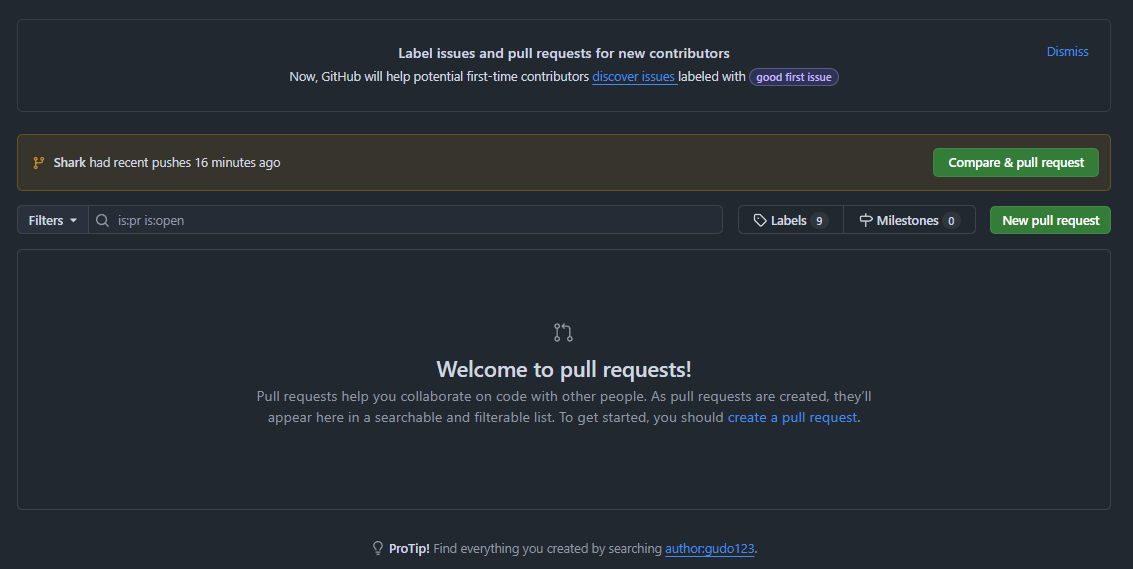Viewport: 1133px width, 569px height.
Task: Open the Filters dropdown
Action: [x=53, y=220]
